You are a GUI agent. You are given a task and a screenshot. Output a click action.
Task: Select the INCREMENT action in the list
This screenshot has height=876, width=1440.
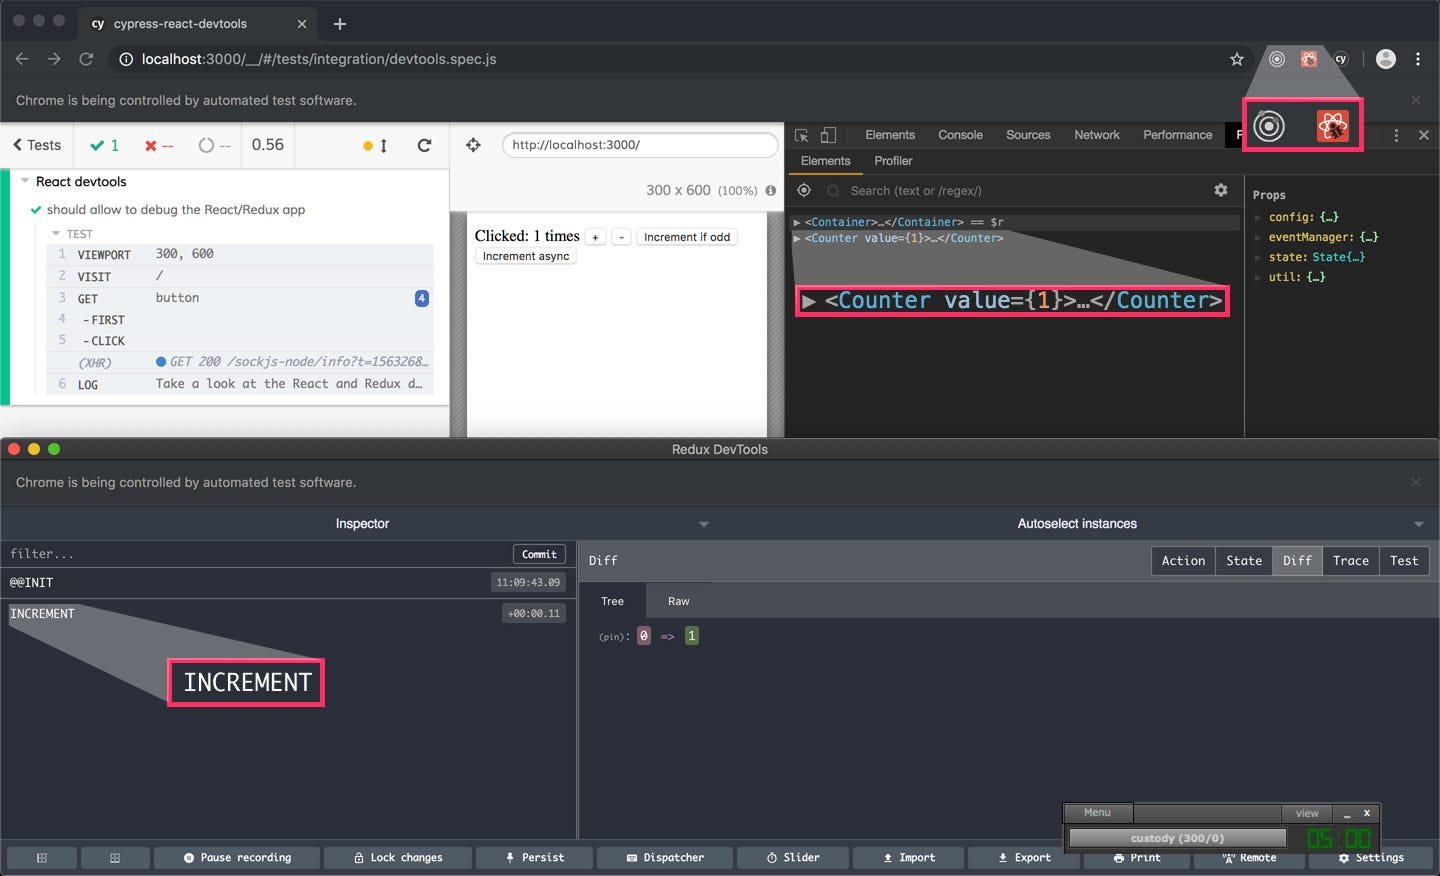click(x=42, y=613)
